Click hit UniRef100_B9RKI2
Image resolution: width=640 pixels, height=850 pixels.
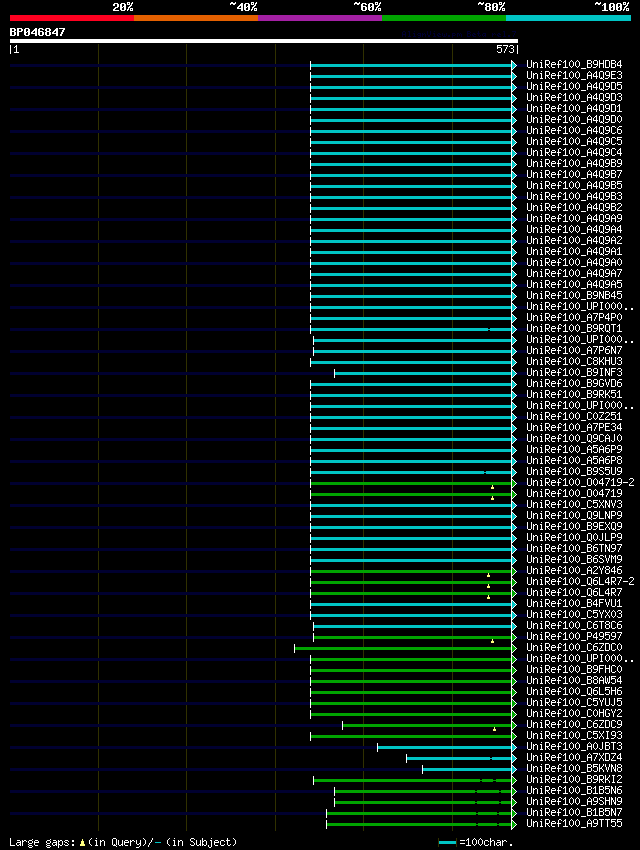point(574,780)
